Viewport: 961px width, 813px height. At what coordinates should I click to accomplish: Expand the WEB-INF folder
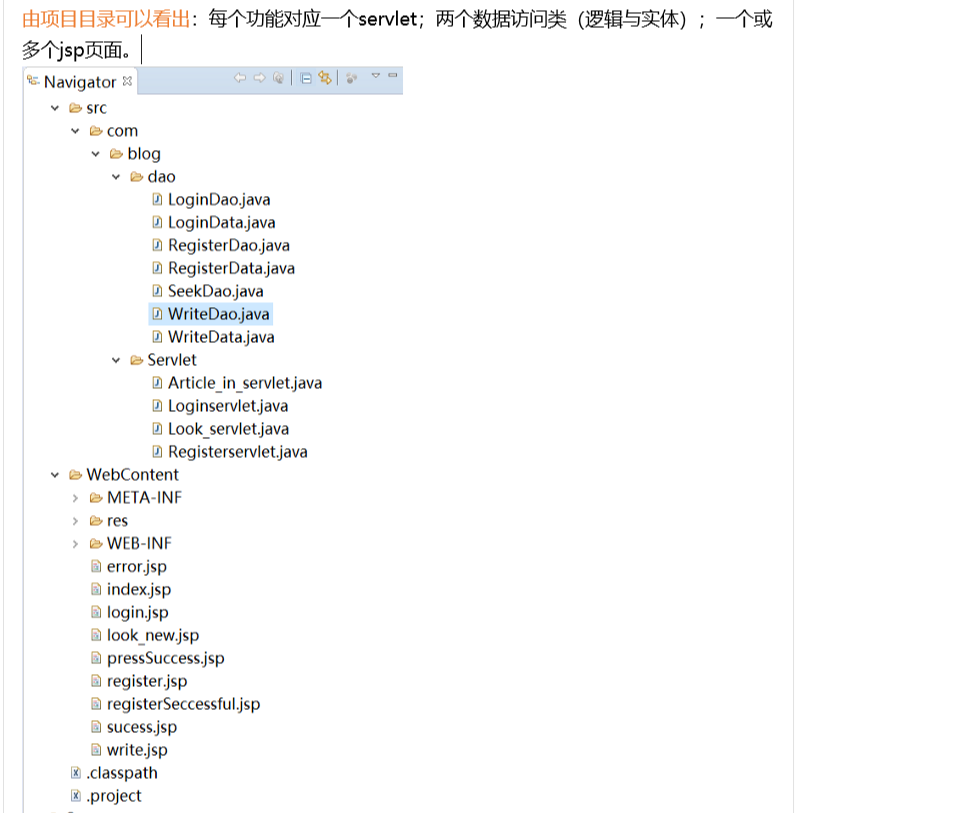click(77, 543)
